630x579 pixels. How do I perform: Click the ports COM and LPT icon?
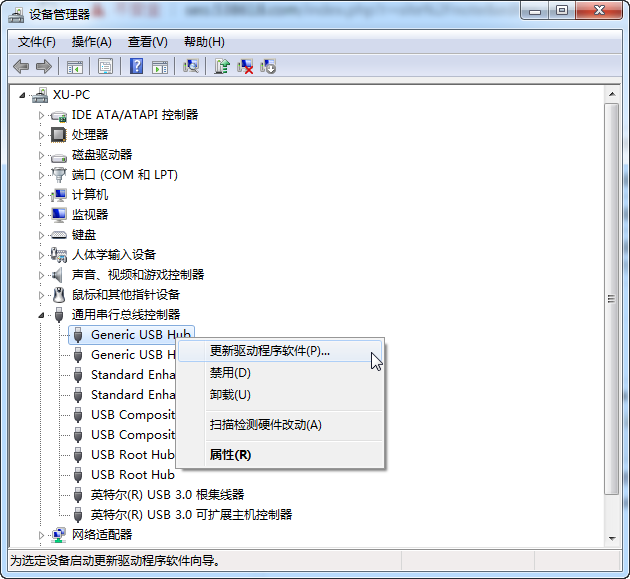59,175
